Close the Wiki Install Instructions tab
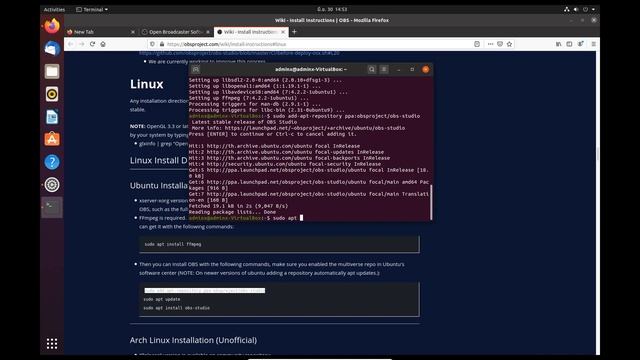Screen dimensions: 640x360 pyautogui.click(x=283, y=32)
